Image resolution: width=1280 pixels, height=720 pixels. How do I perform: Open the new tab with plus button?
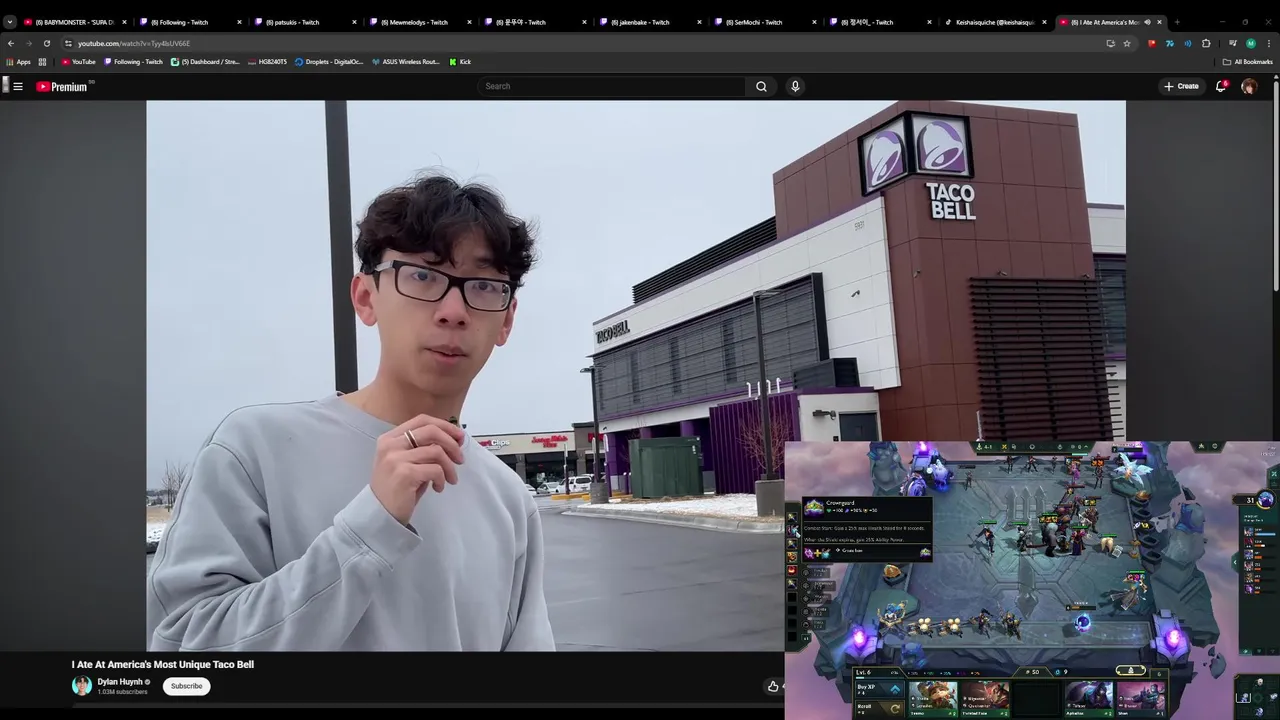[x=1176, y=22]
